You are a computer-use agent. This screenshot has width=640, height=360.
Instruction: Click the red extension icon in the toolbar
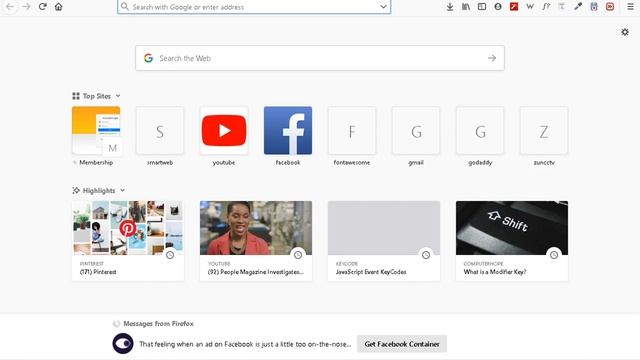[x=514, y=7]
